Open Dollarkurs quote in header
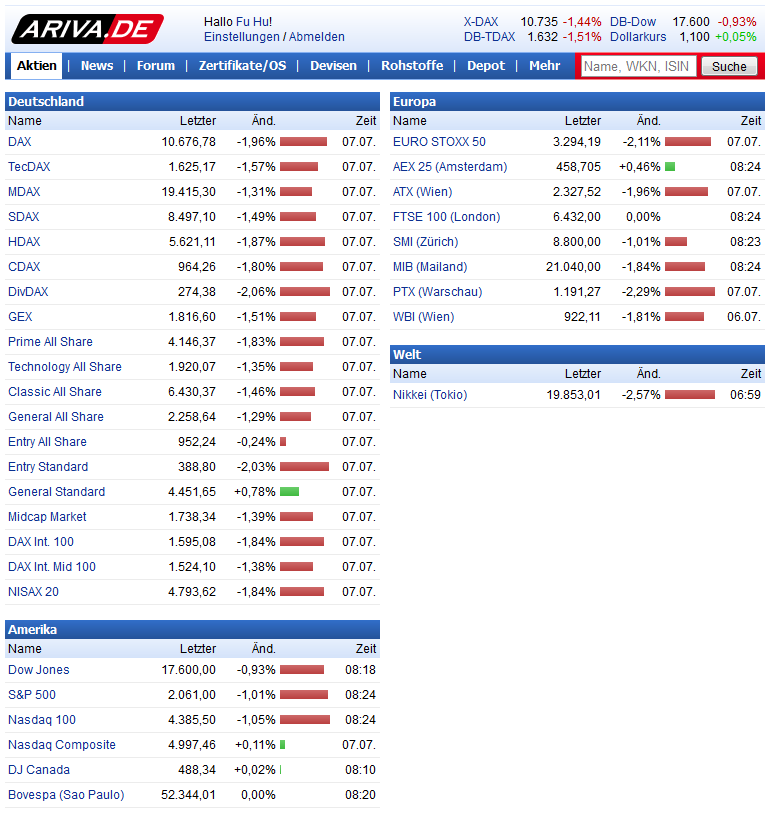Viewport: 776px width, 817px height. coord(638,37)
